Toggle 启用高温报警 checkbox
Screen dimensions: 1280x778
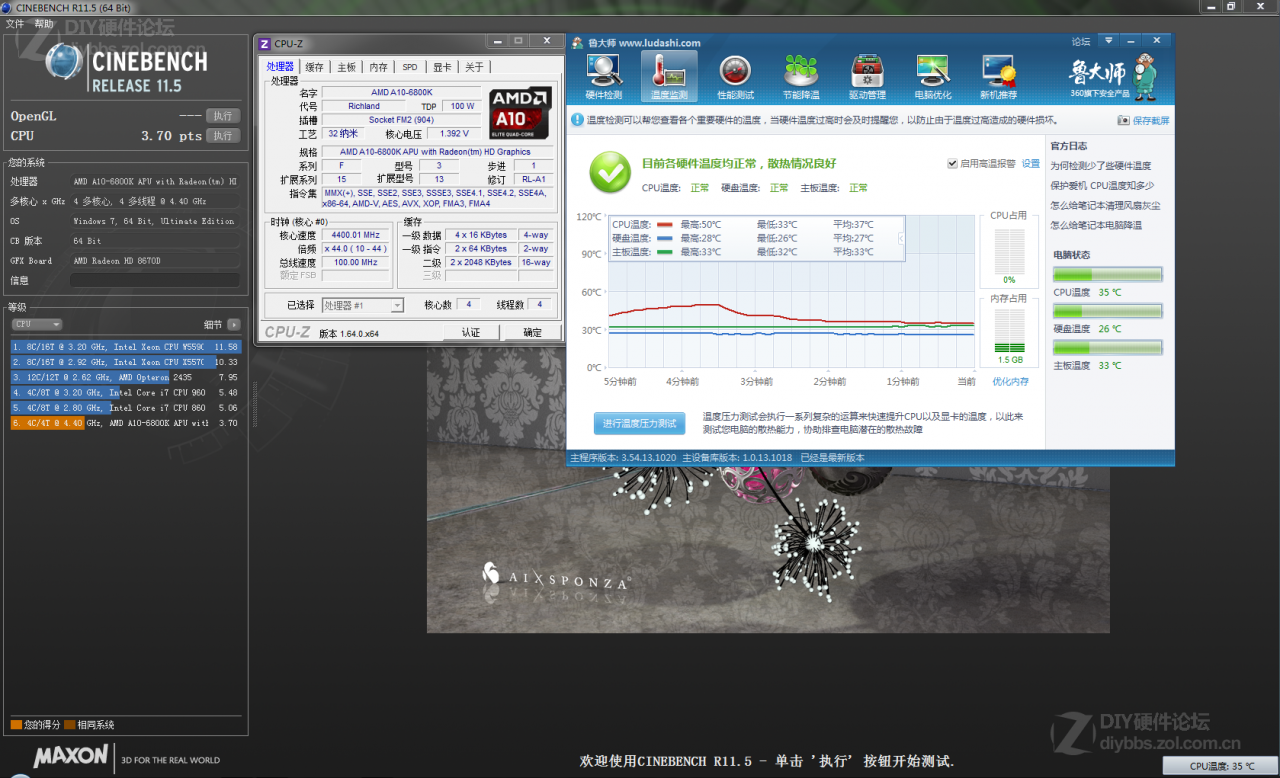[x=952, y=164]
